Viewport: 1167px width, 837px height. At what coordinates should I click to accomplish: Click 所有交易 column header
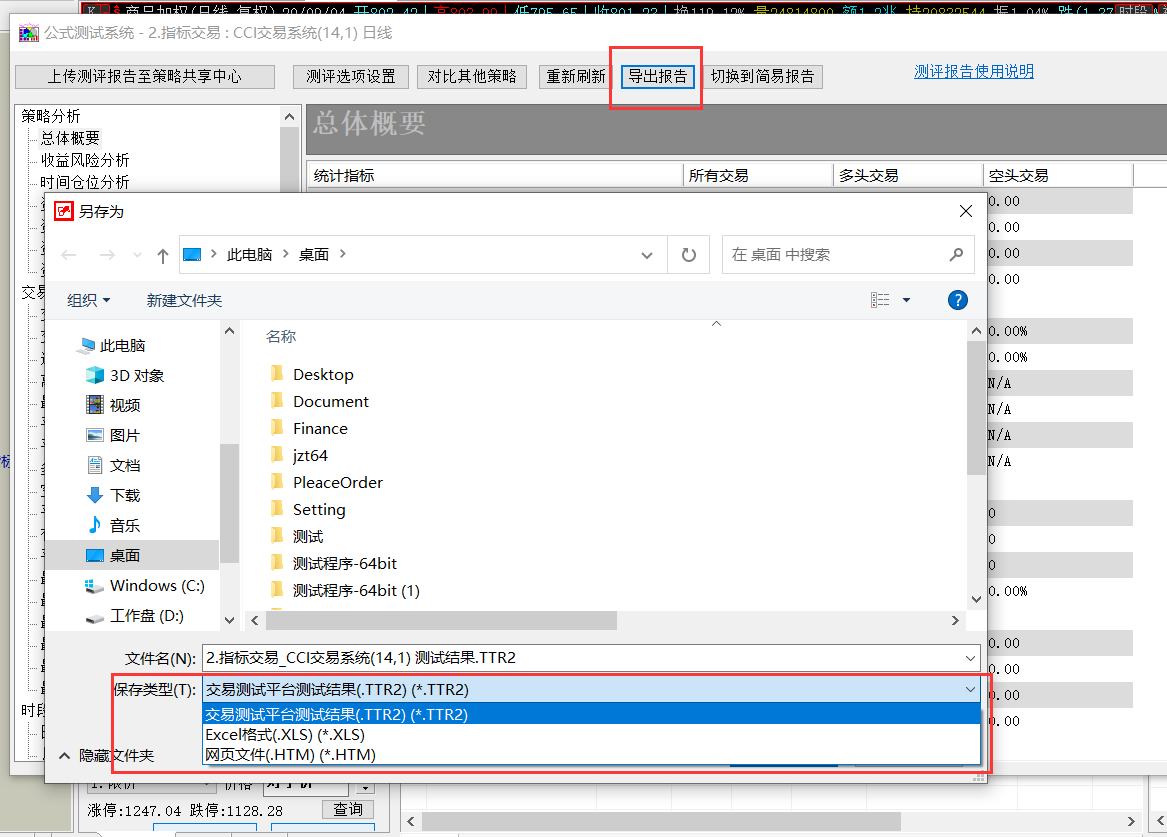[x=758, y=176]
